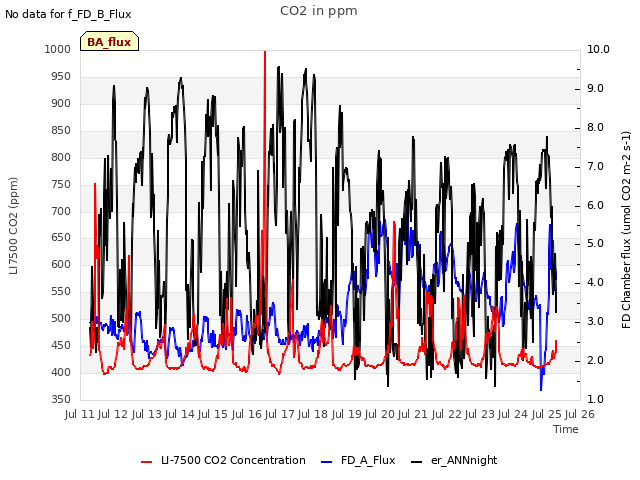Screen dimensions: 640x480
Task: Click the 550 tick on left axis
Action: pyautogui.click(x=60, y=291)
